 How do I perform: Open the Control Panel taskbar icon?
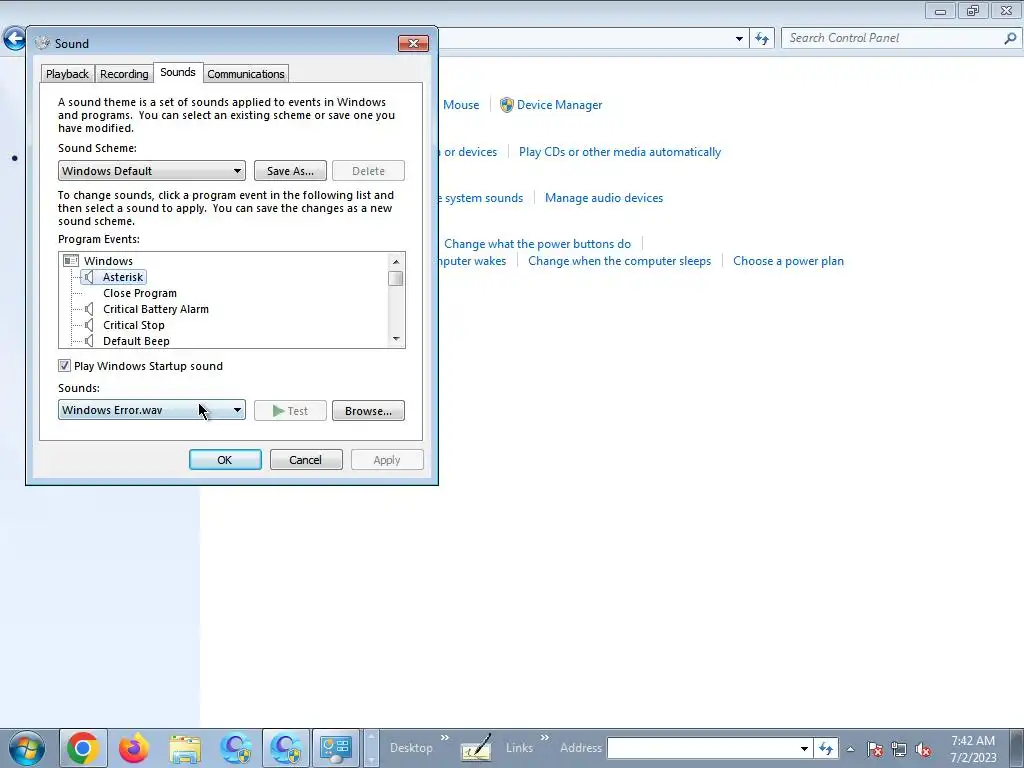[x=336, y=748]
